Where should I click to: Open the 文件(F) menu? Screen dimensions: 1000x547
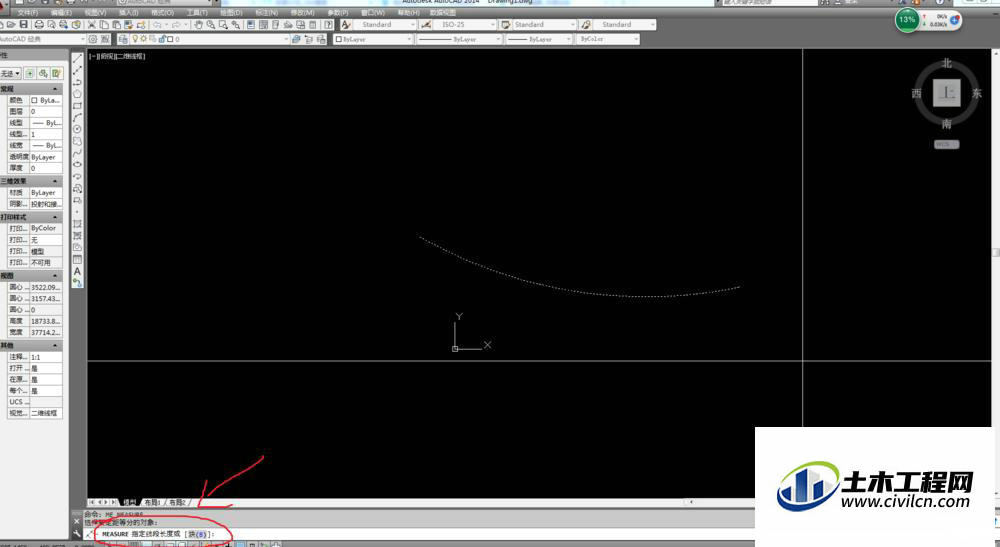[x=27, y=12]
